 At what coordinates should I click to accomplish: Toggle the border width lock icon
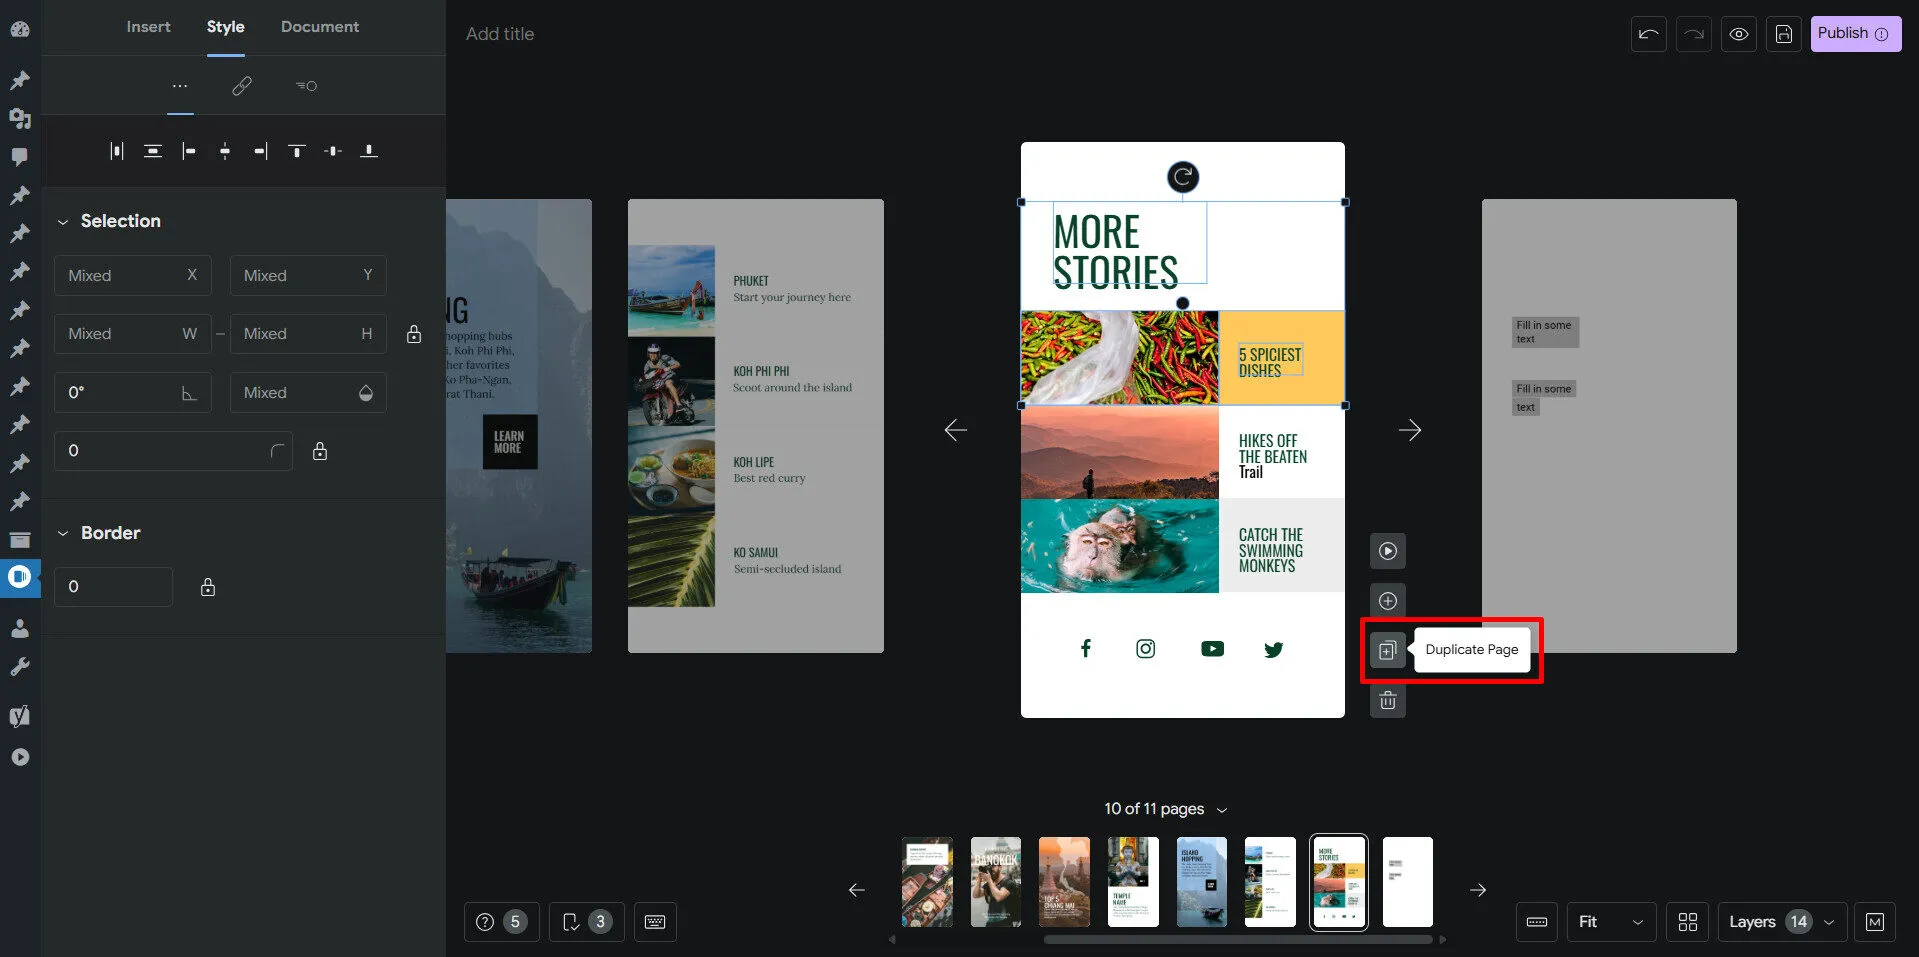point(207,587)
